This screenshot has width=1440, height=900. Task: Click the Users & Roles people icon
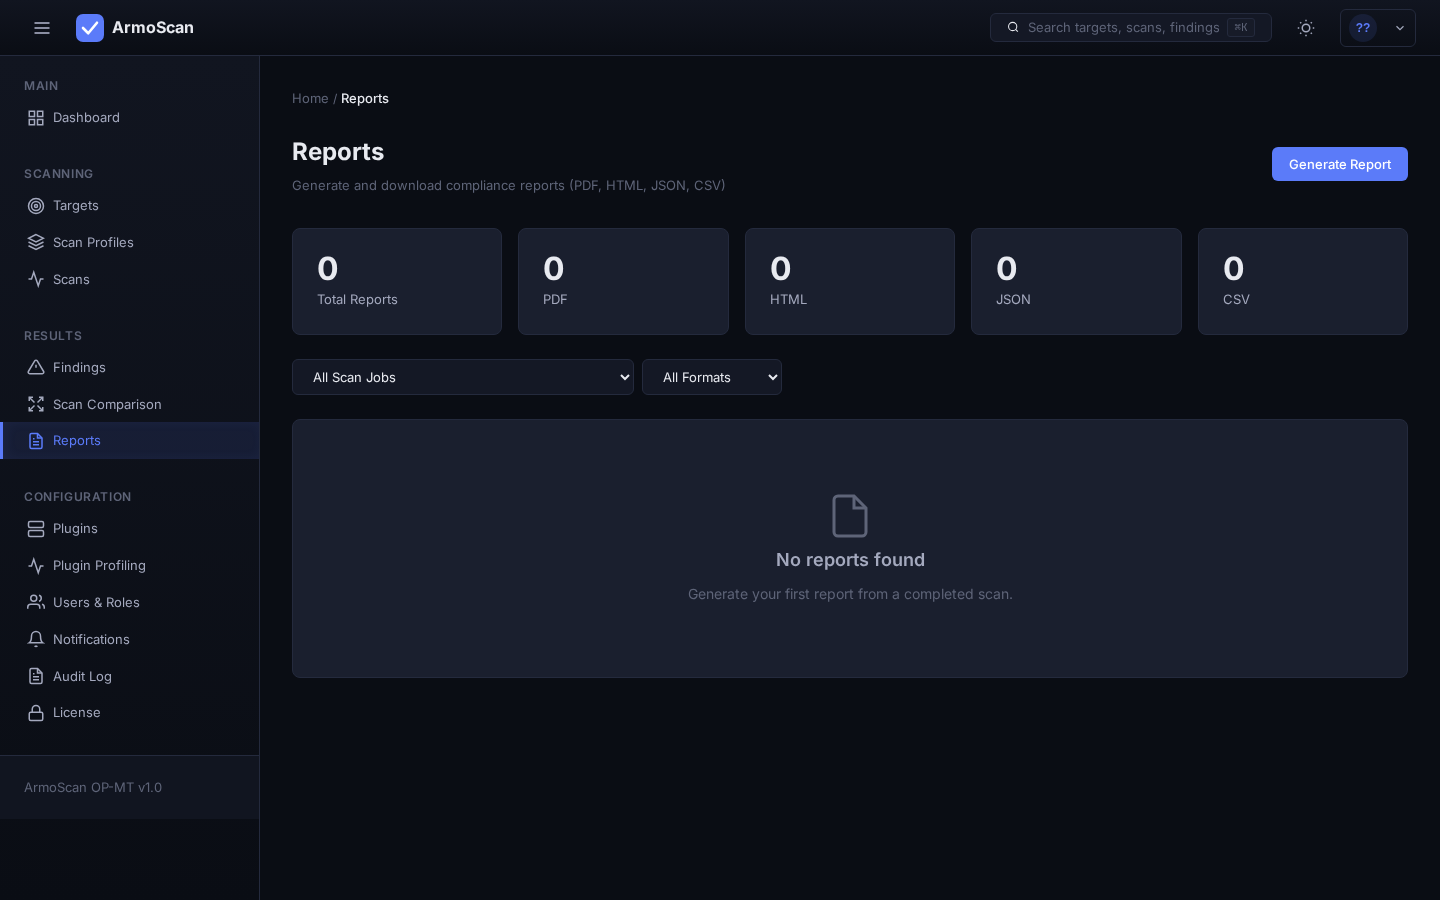(x=36, y=603)
